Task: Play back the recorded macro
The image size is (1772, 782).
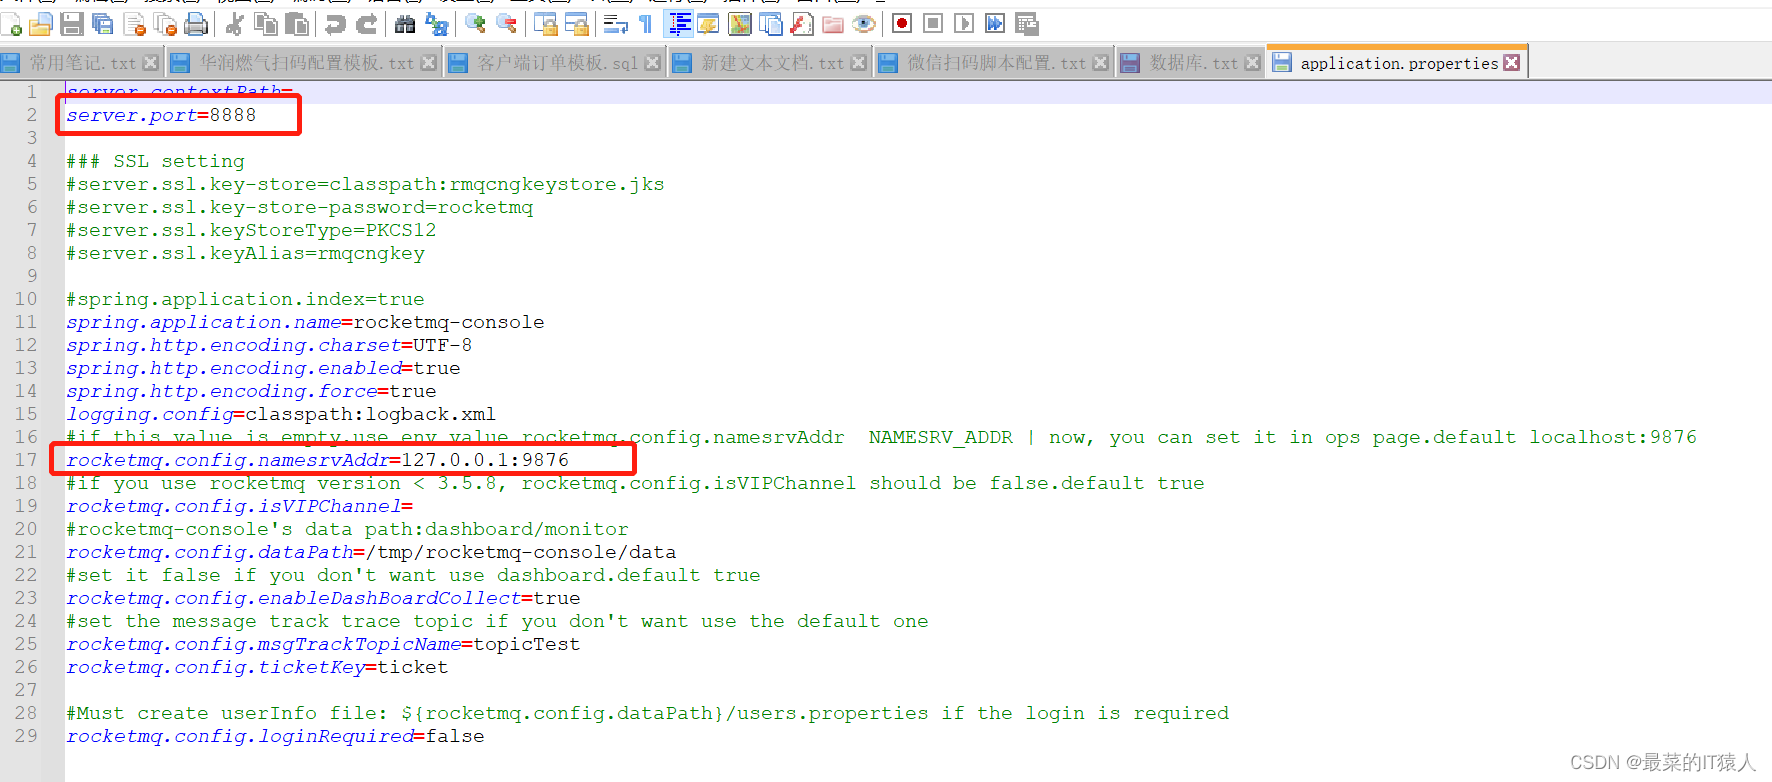Action: (964, 24)
